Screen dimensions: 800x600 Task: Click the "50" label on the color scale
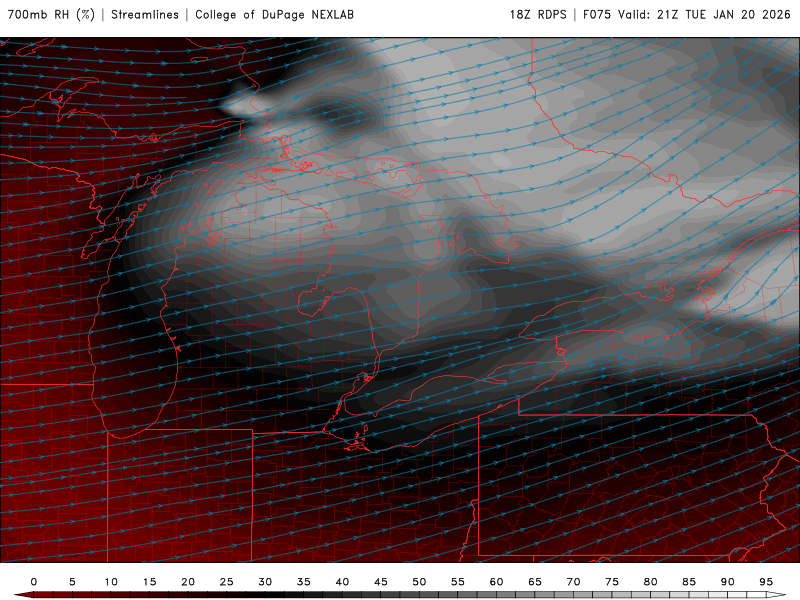[x=419, y=582]
